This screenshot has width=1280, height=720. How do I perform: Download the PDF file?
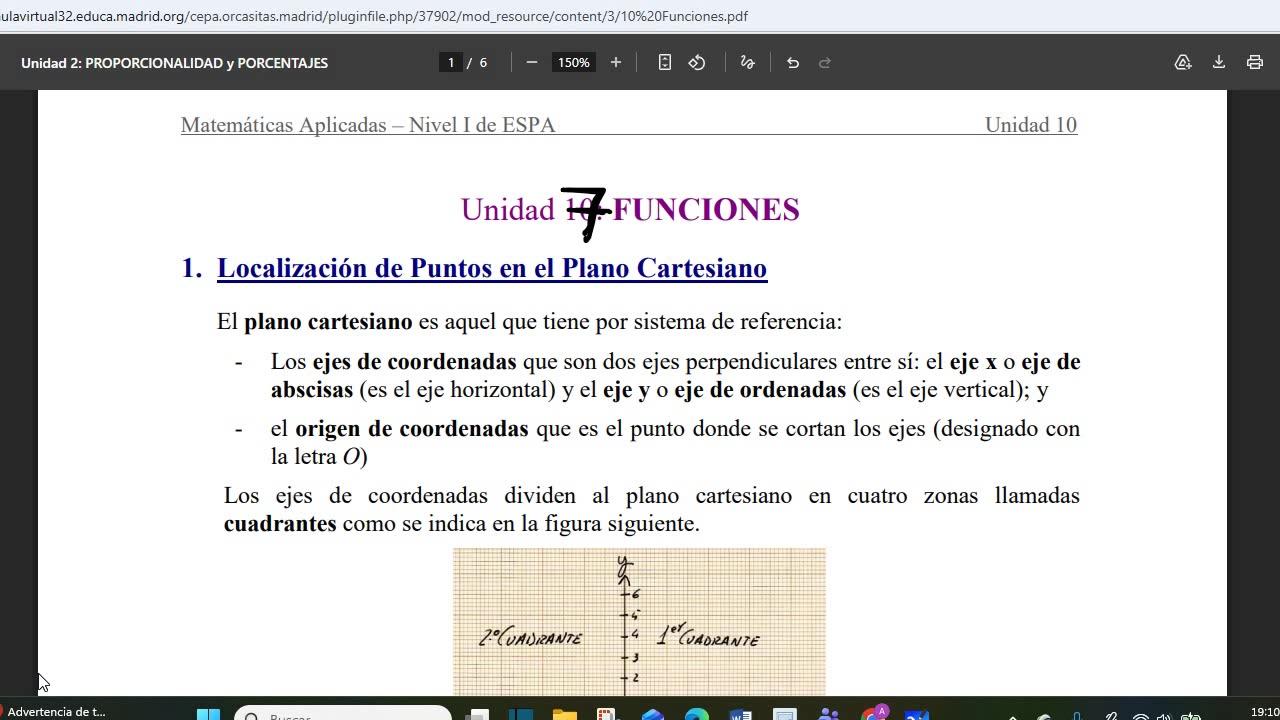click(1219, 62)
